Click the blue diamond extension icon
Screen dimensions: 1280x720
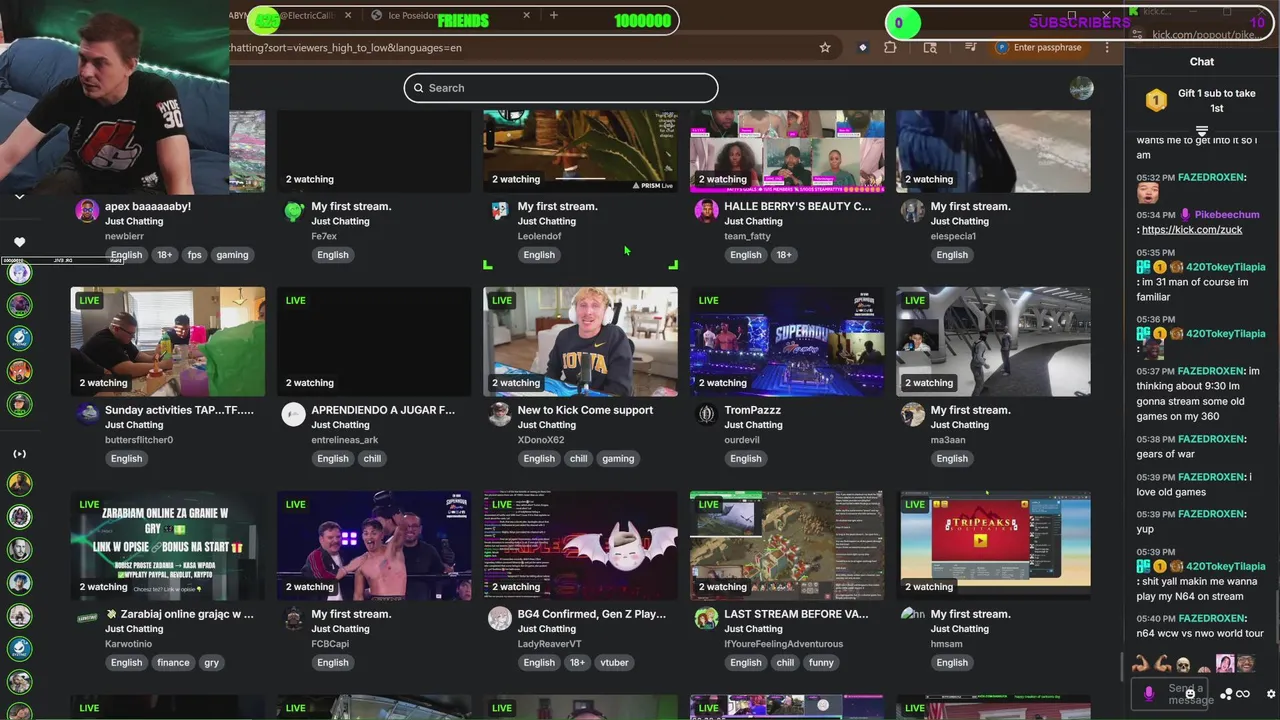coord(863,47)
